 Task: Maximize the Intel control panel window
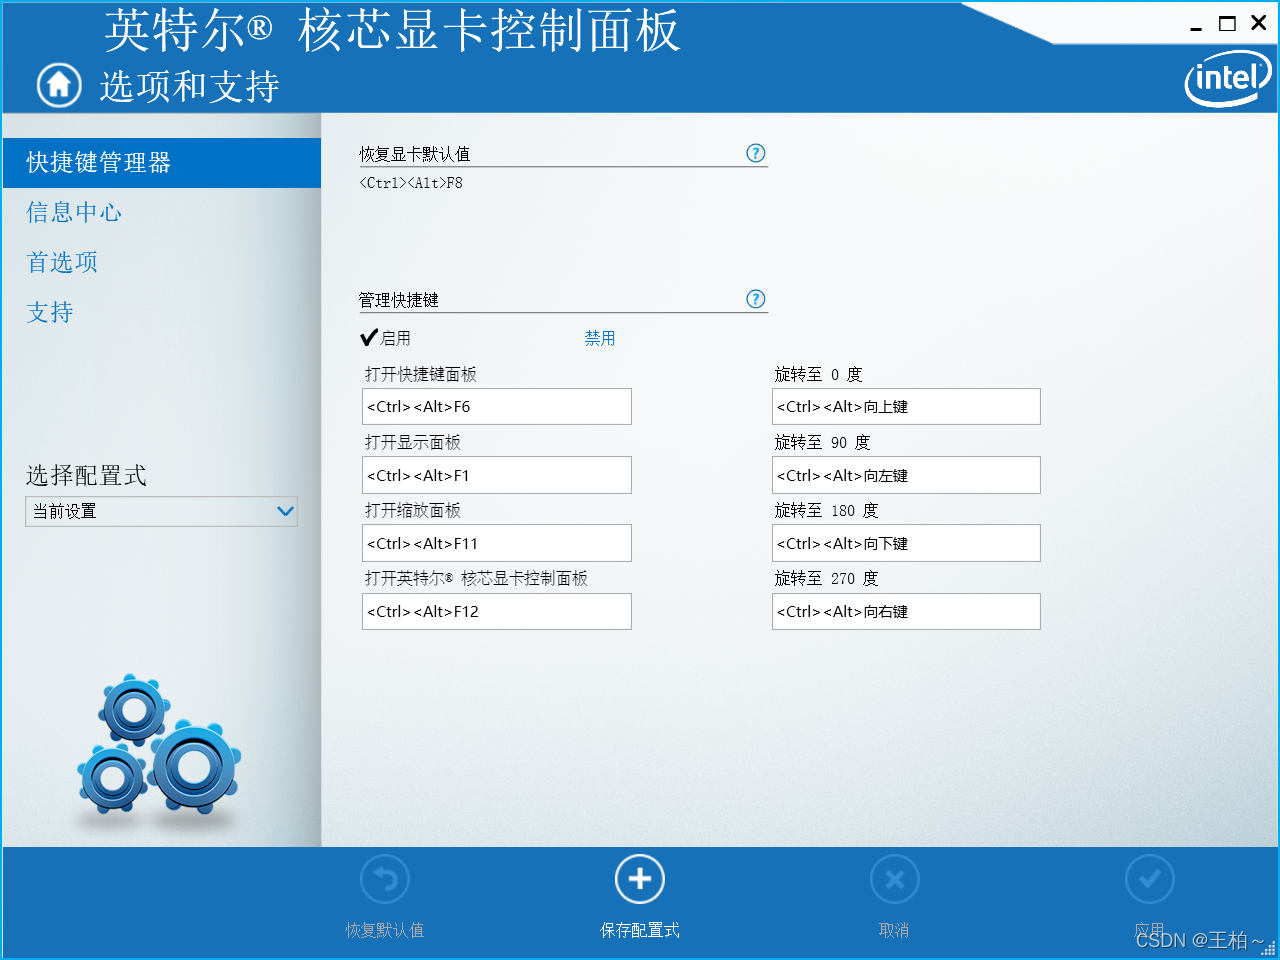[x=1227, y=24]
